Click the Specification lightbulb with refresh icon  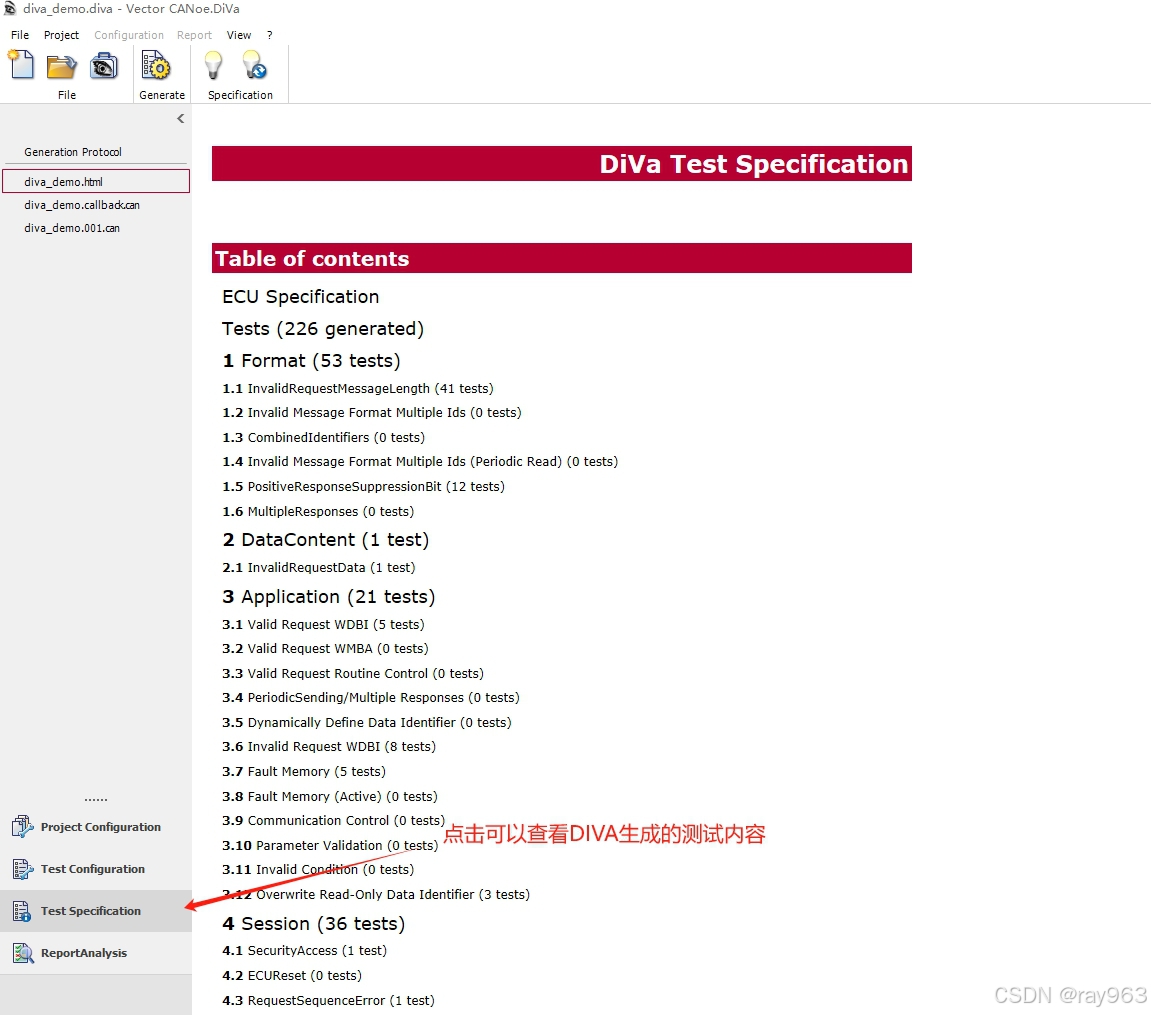click(x=254, y=65)
